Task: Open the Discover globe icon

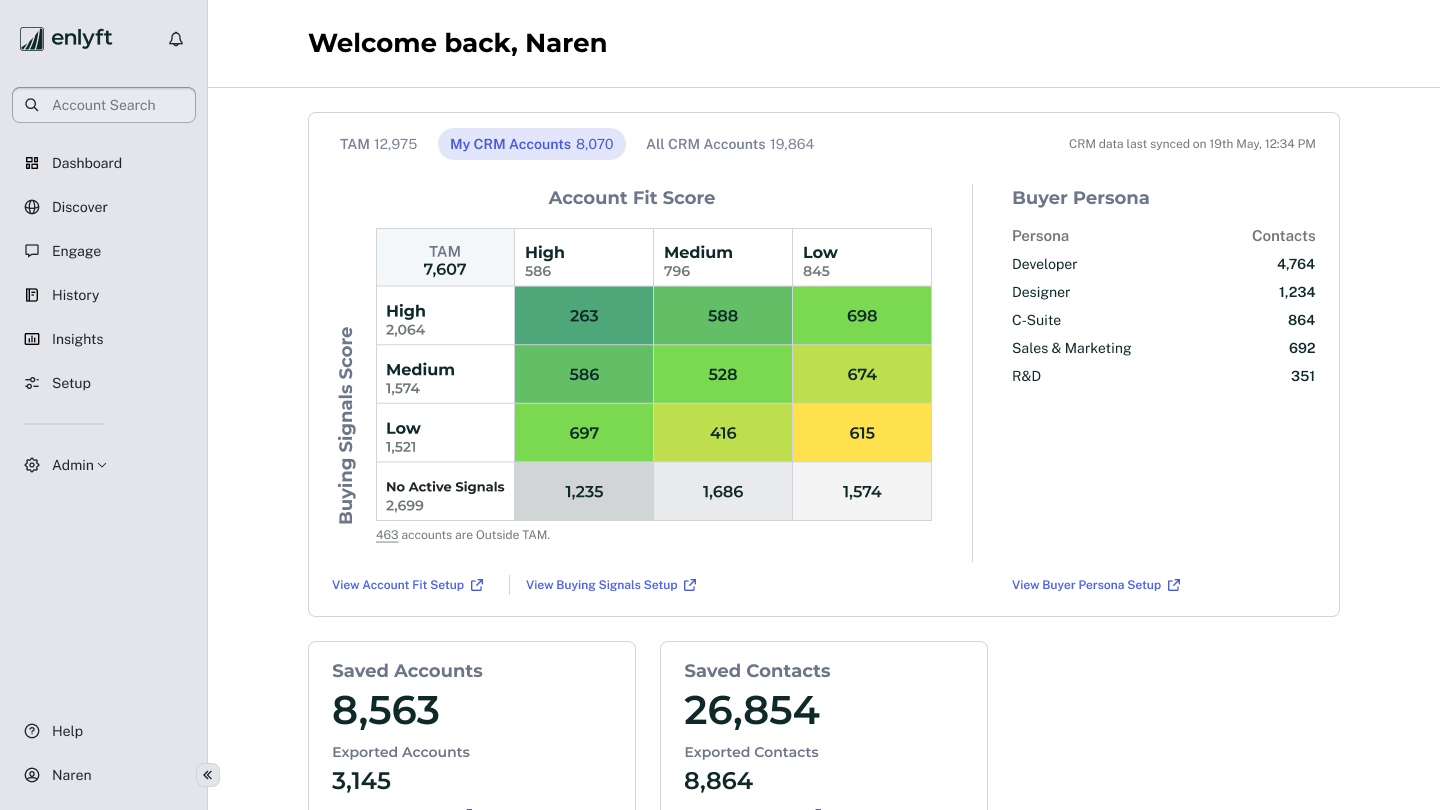Action: point(32,207)
